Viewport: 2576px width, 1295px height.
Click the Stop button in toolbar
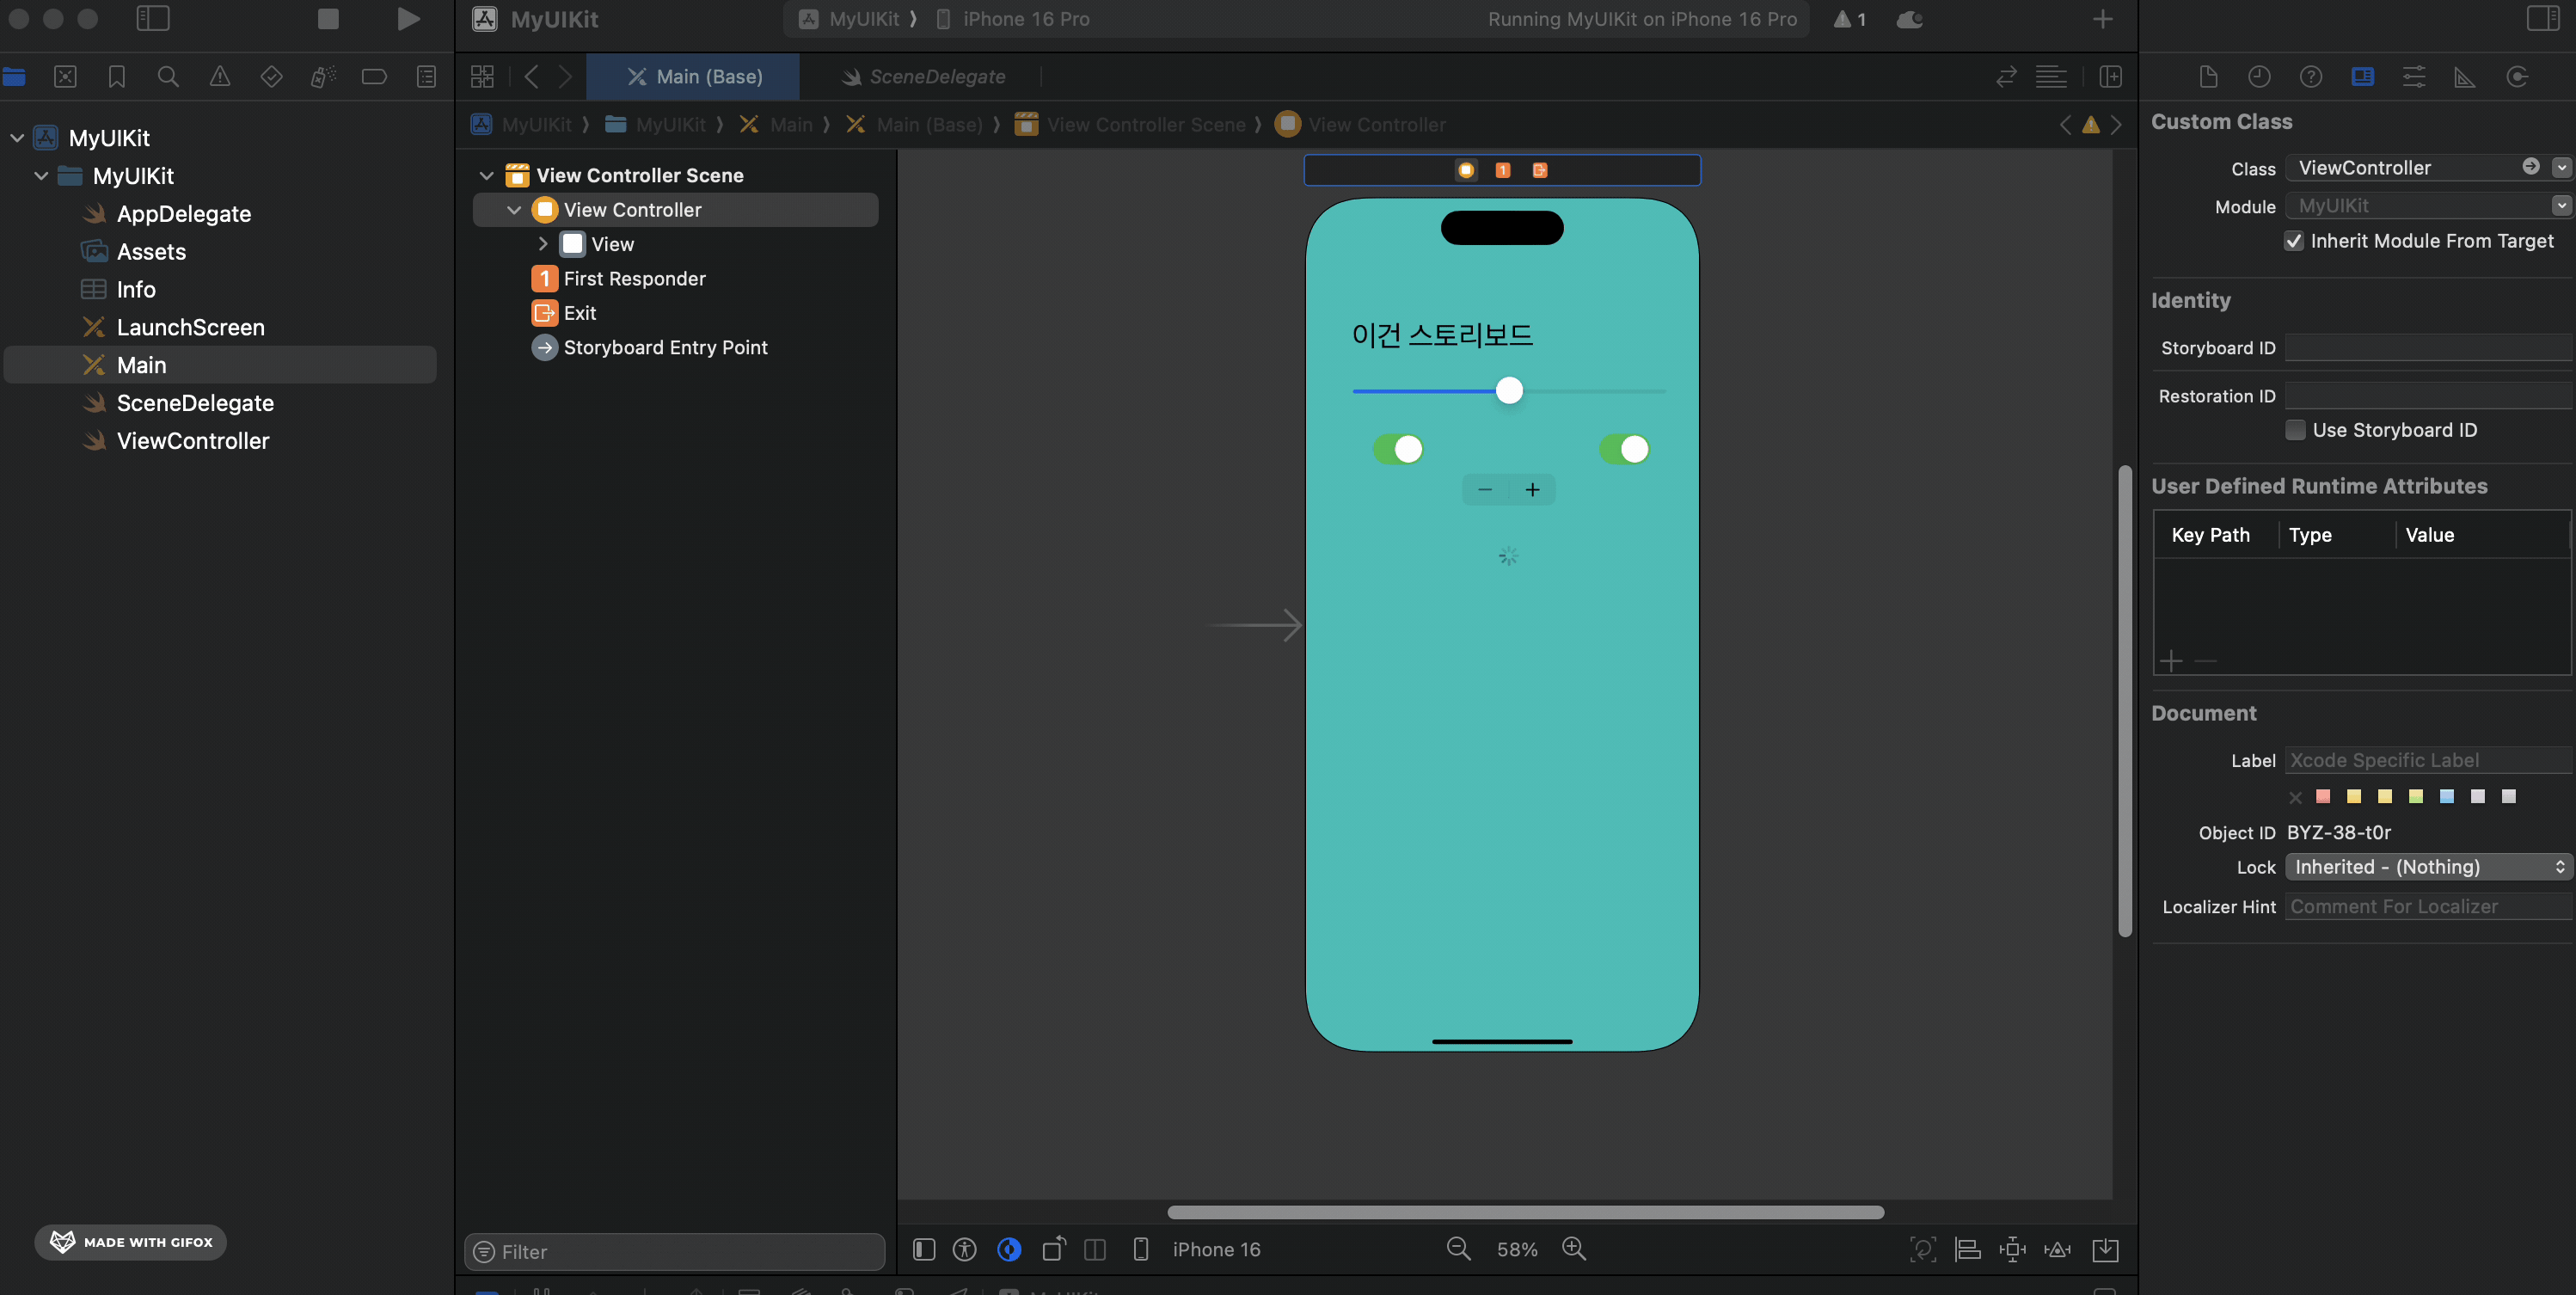click(328, 19)
